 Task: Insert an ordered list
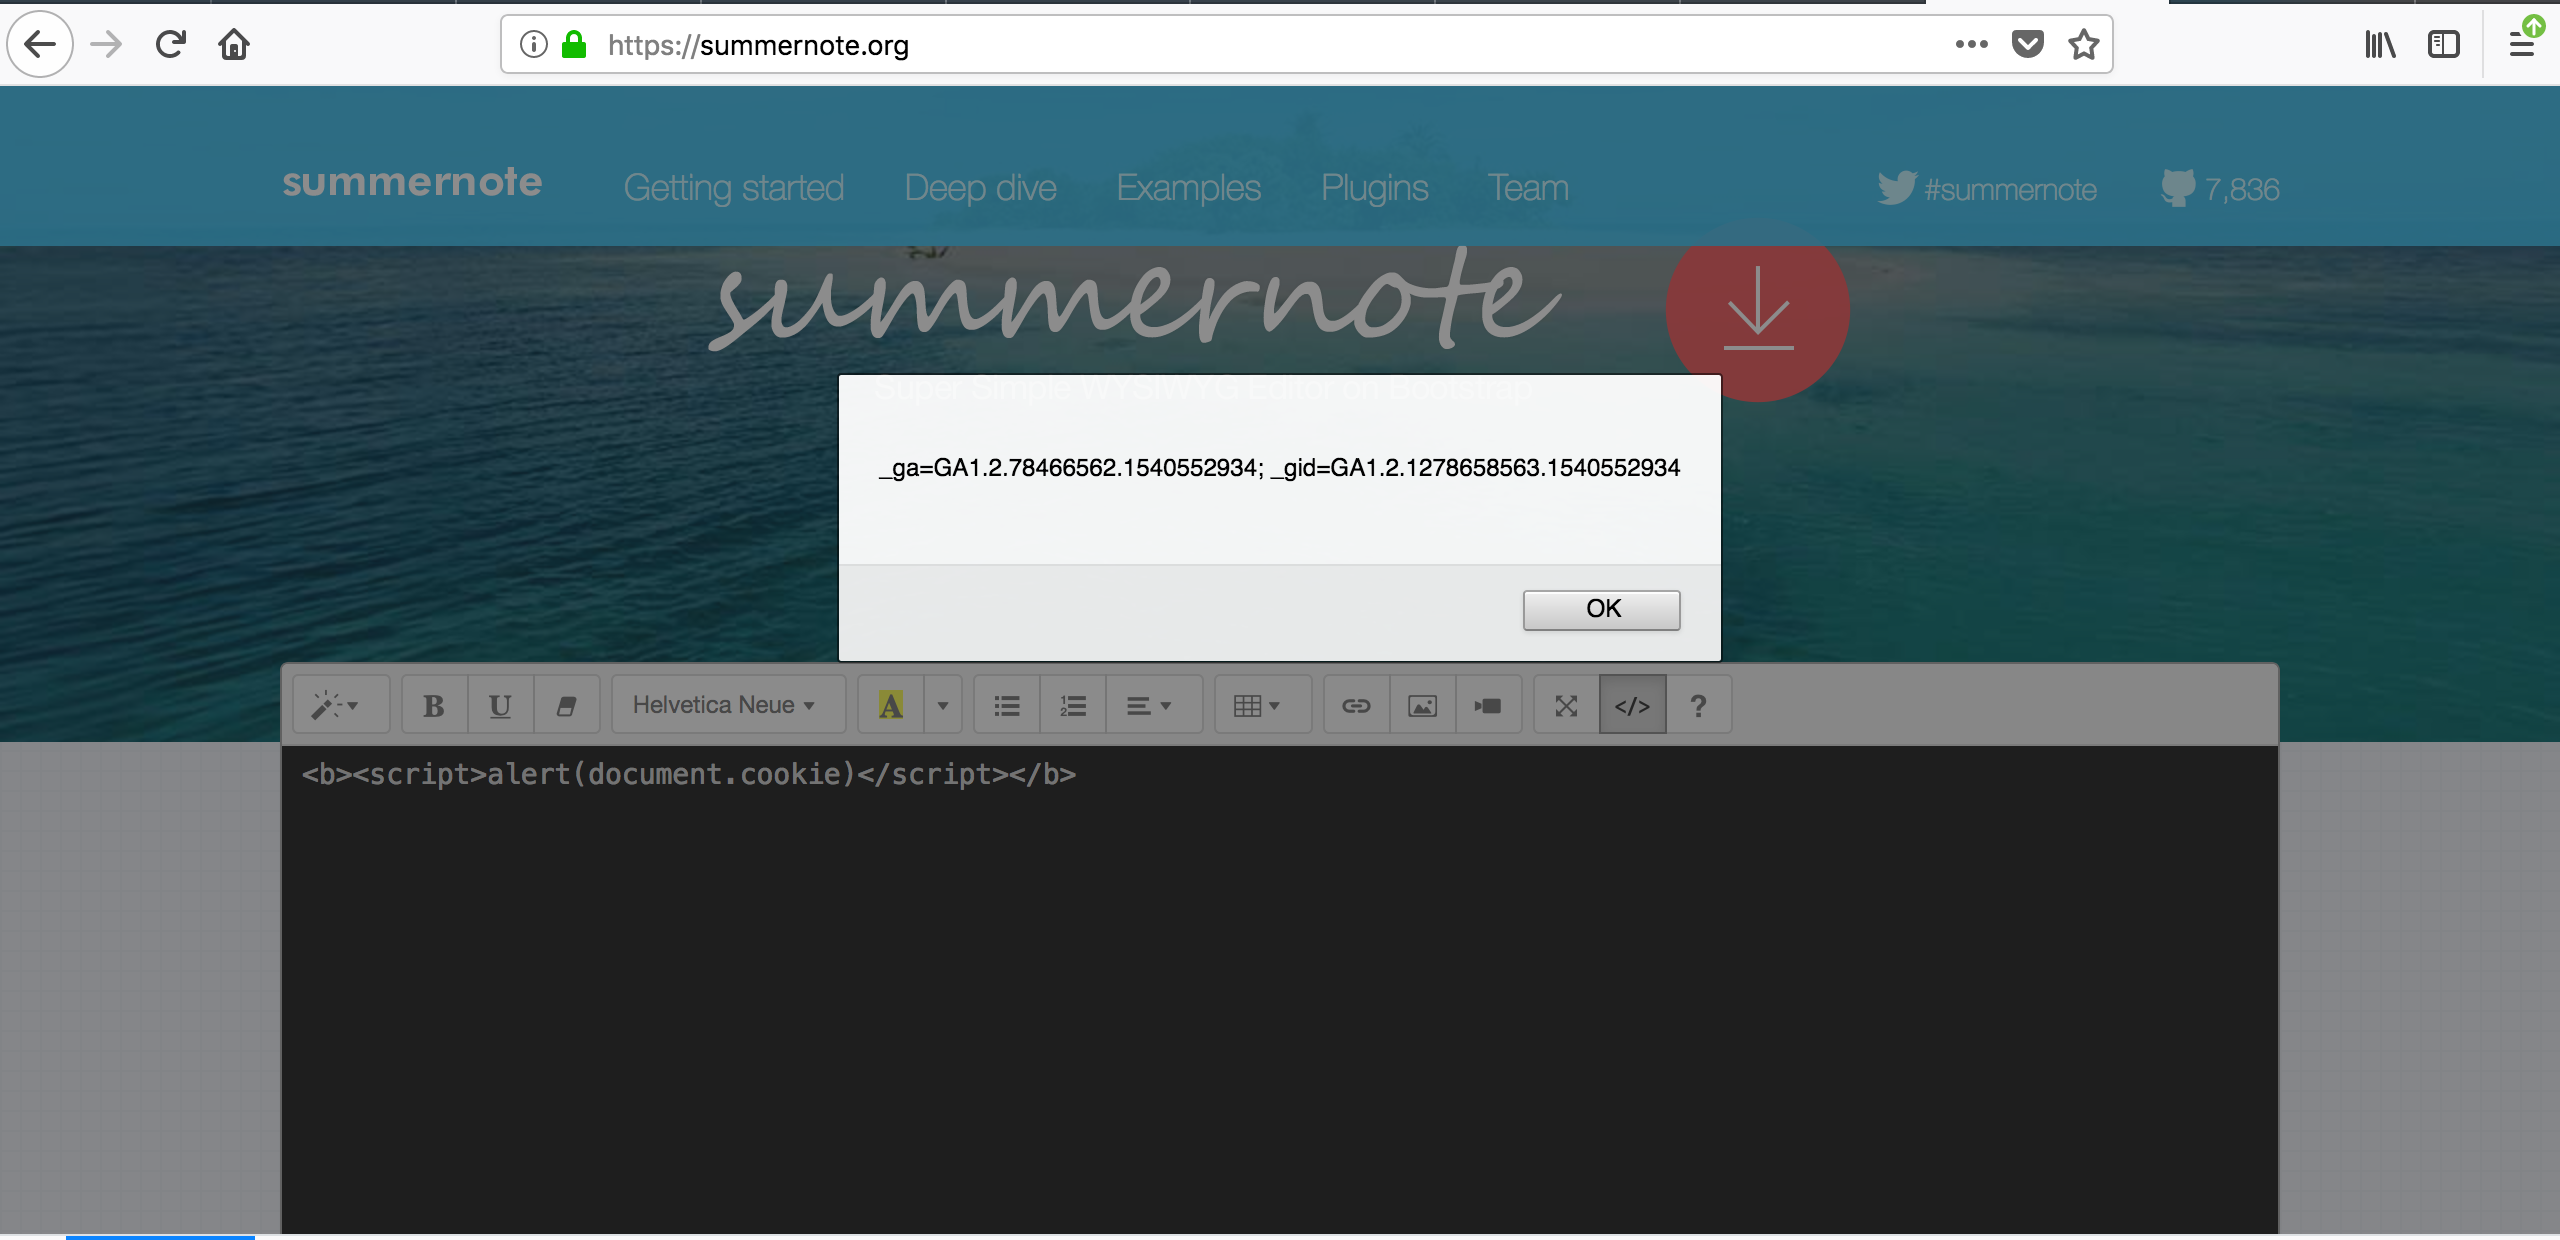(x=1071, y=704)
